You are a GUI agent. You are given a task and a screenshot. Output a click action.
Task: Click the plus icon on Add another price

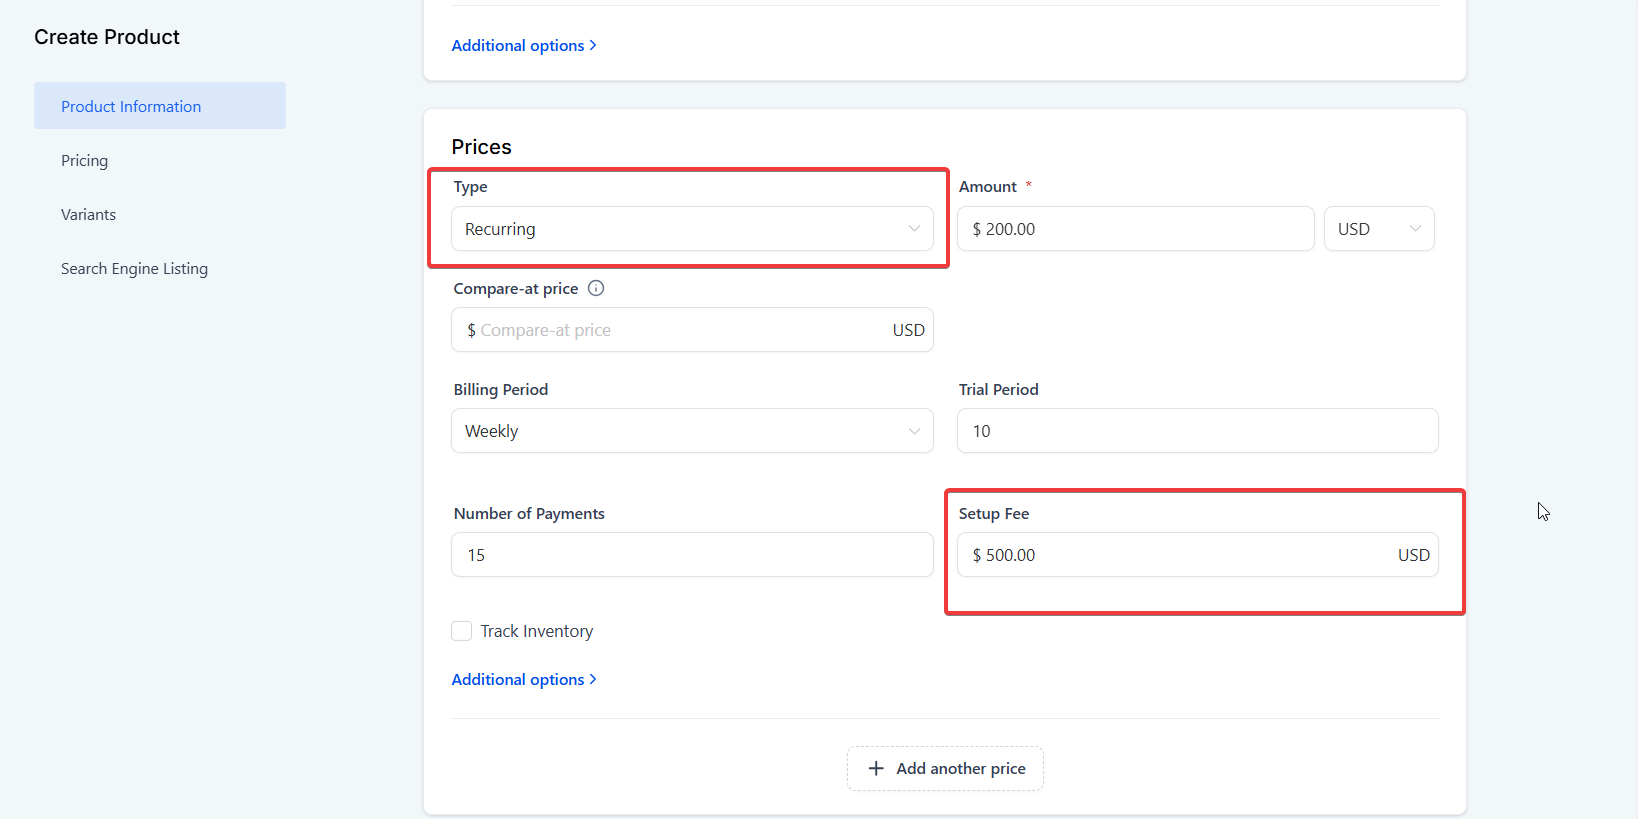pos(876,768)
